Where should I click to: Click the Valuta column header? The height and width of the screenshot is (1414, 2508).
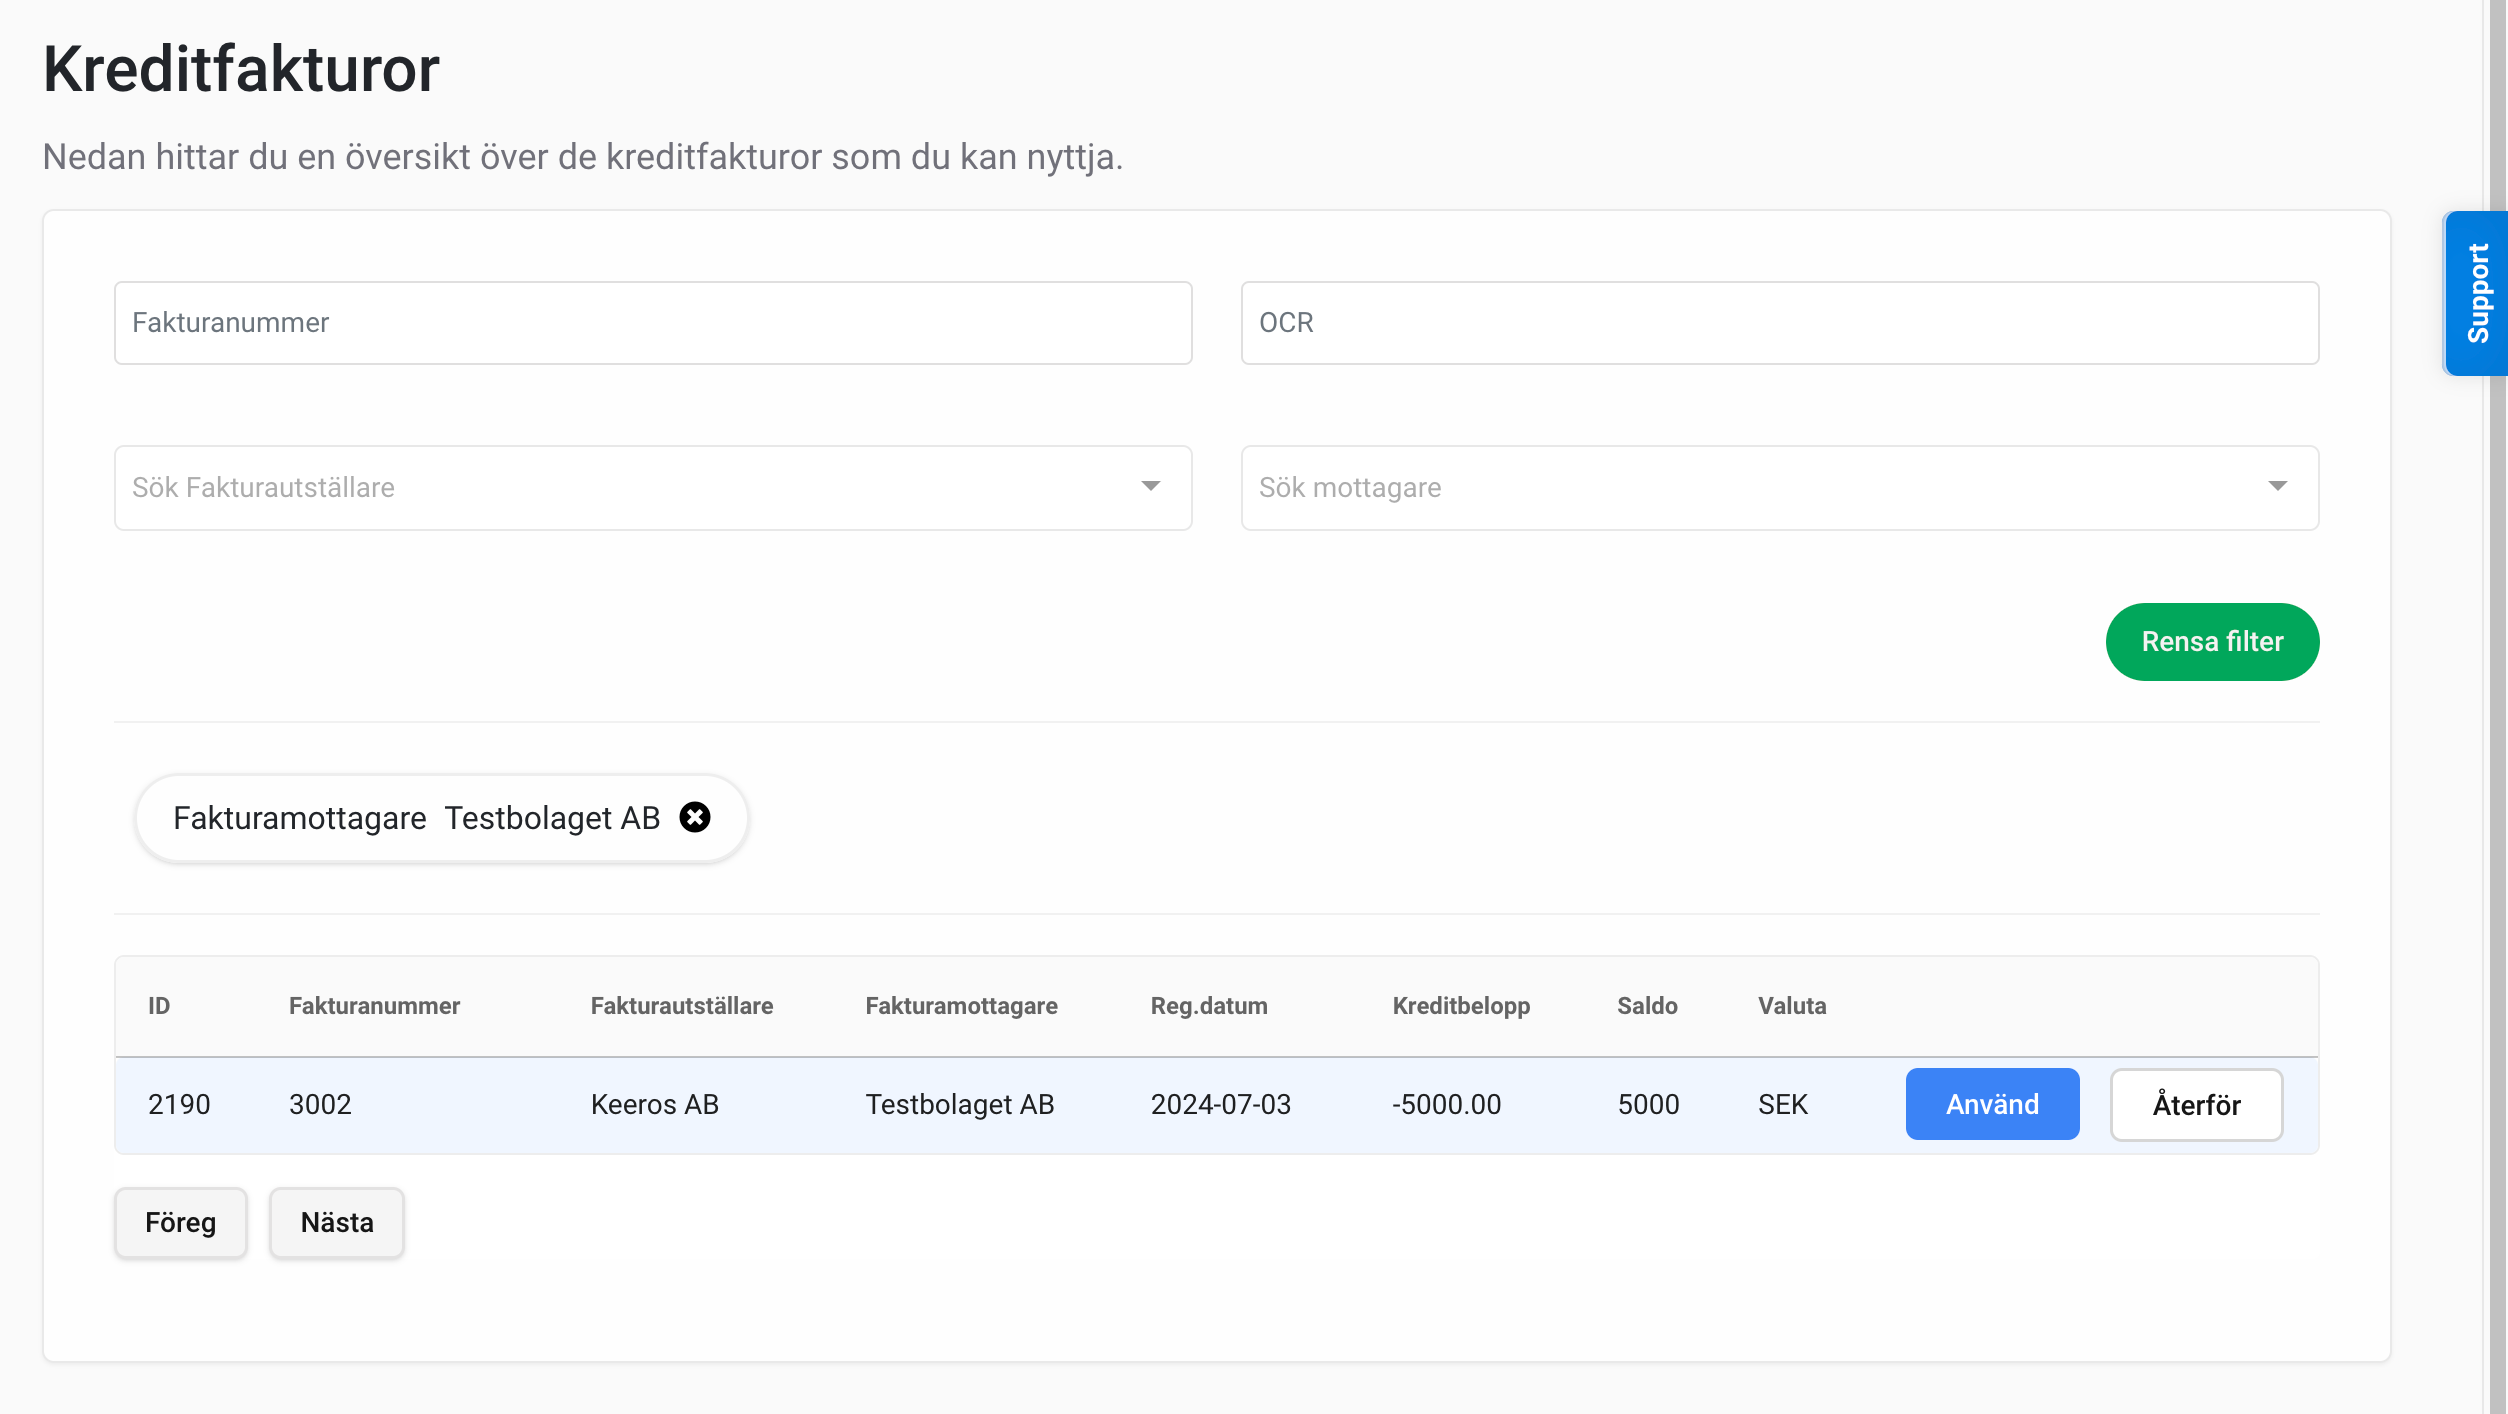(1791, 1005)
